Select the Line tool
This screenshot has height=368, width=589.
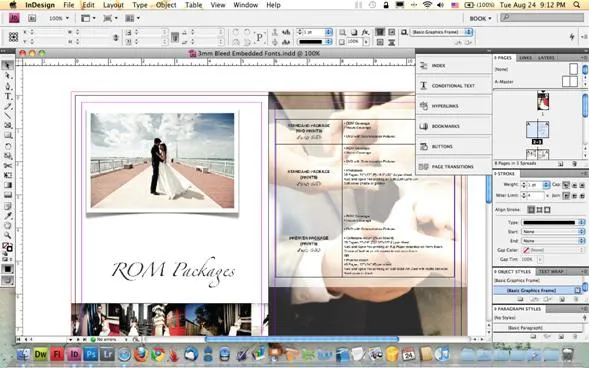[x=7, y=116]
